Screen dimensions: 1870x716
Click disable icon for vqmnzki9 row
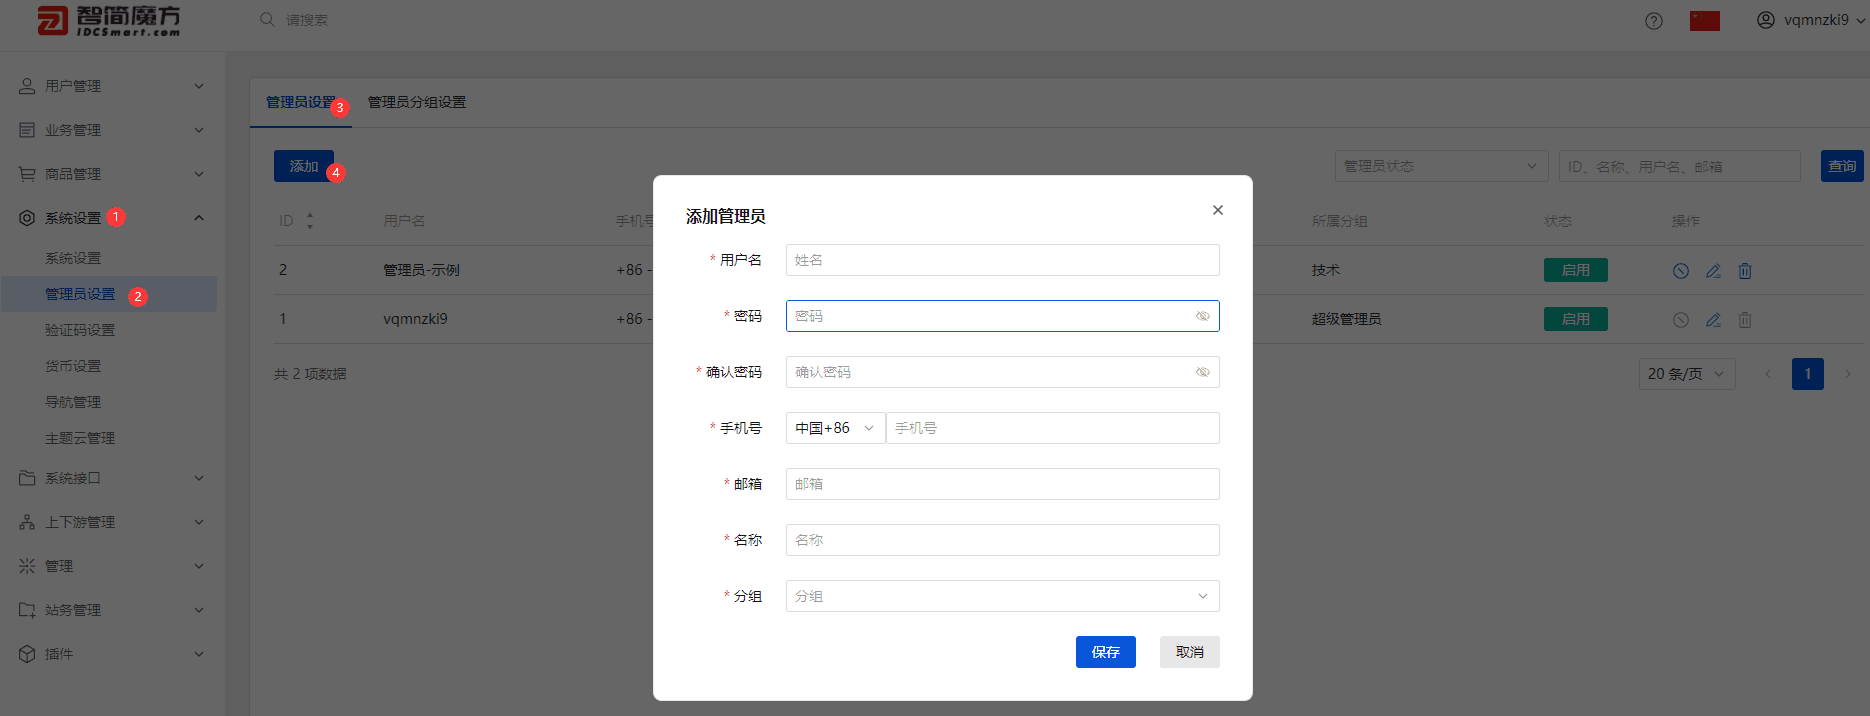[1681, 320]
